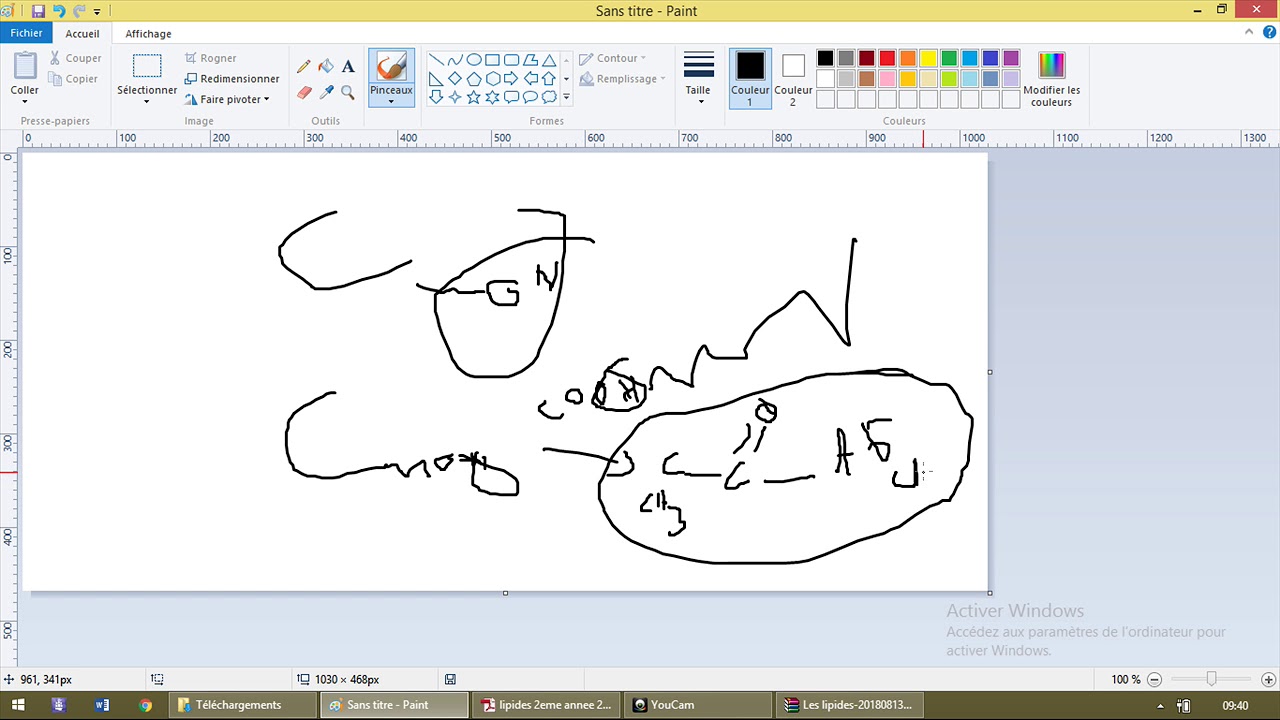Click the Save icon in quick access toolbar
Image resolution: width=1280 pixels, height=720 pixels.
point(38,11)
